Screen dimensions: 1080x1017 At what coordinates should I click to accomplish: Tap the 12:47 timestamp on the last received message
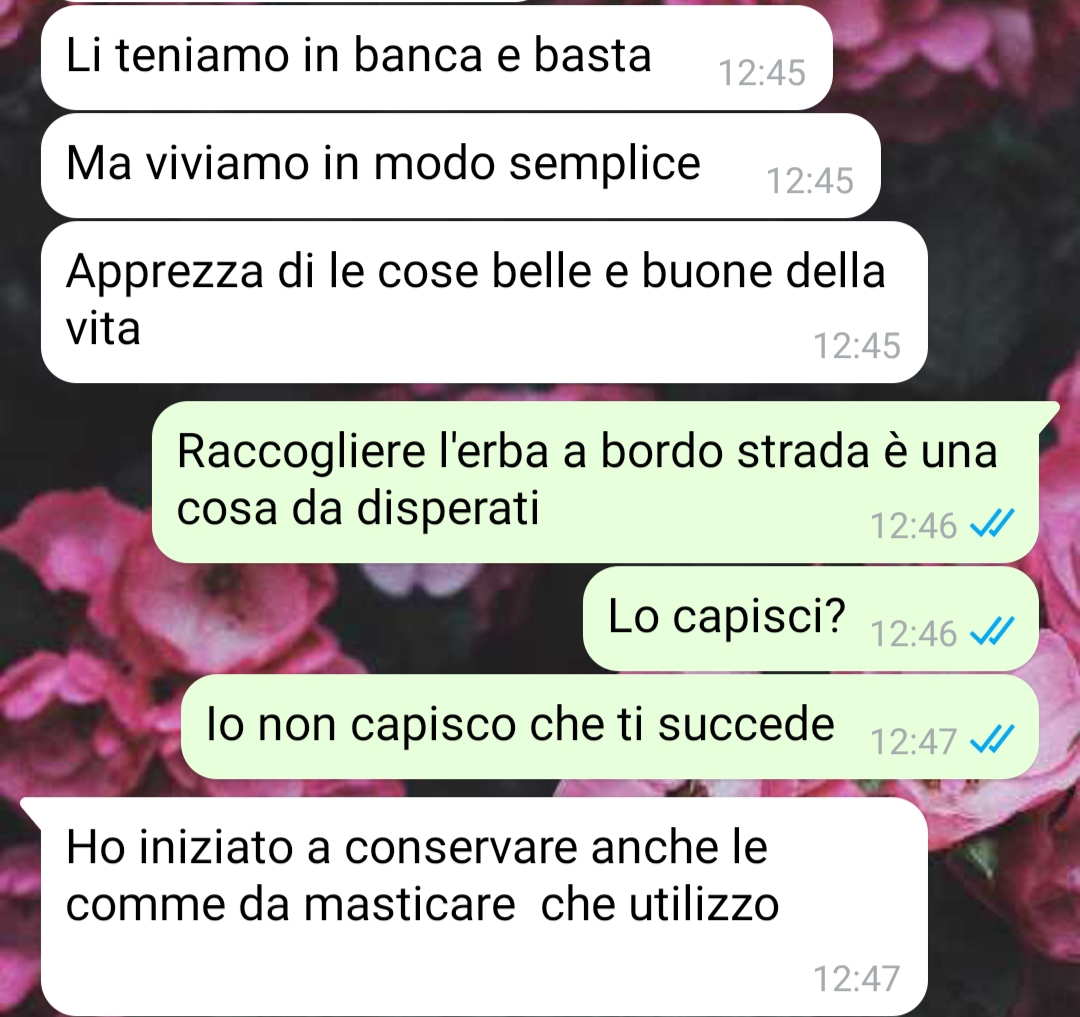point(857,978)
